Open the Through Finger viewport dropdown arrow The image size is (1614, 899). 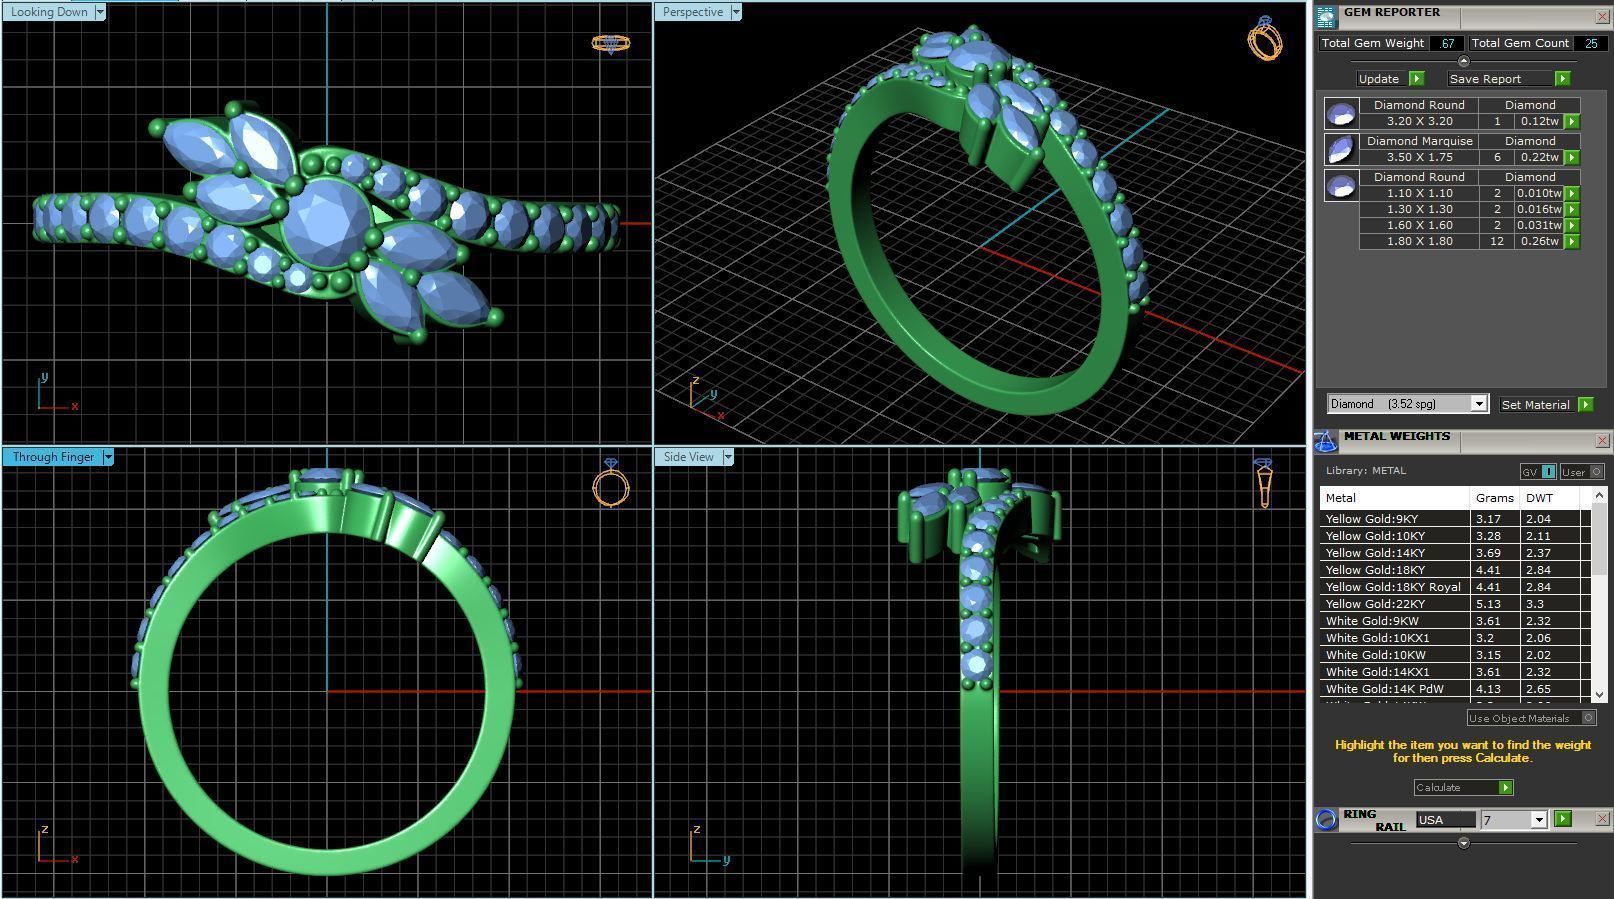(108, 457)
